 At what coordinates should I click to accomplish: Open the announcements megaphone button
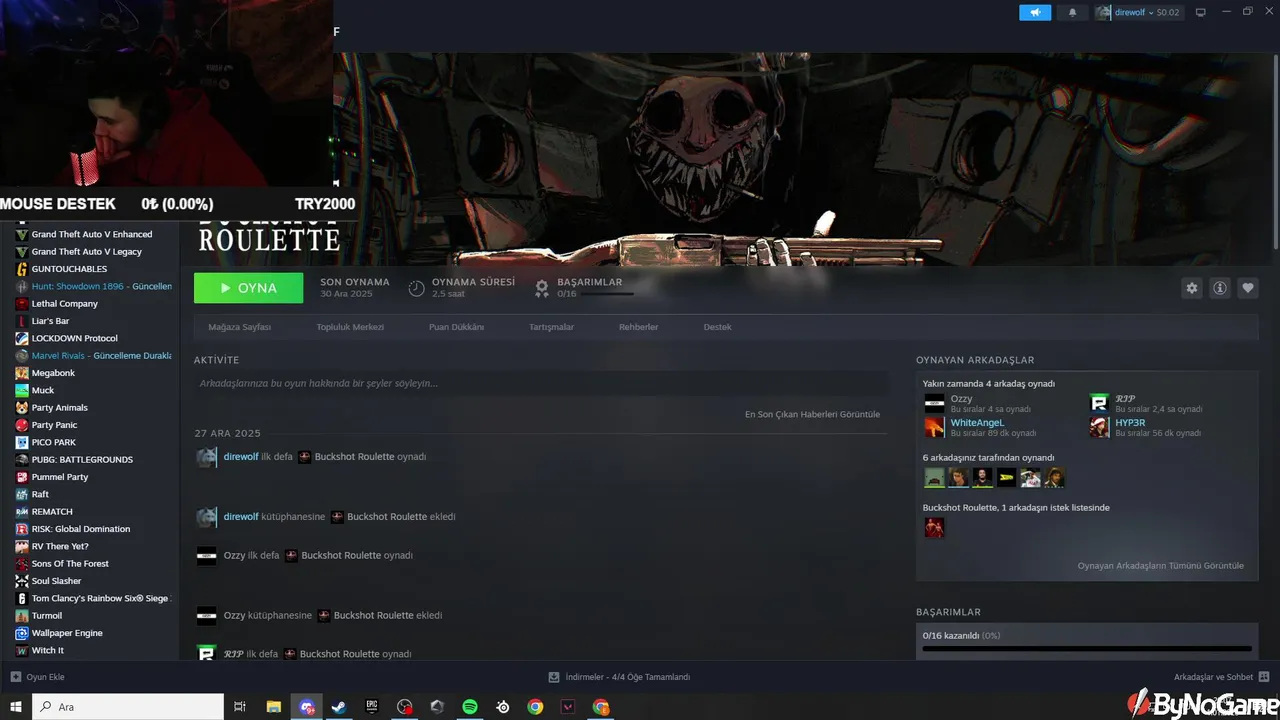(x=1035, y=12)
